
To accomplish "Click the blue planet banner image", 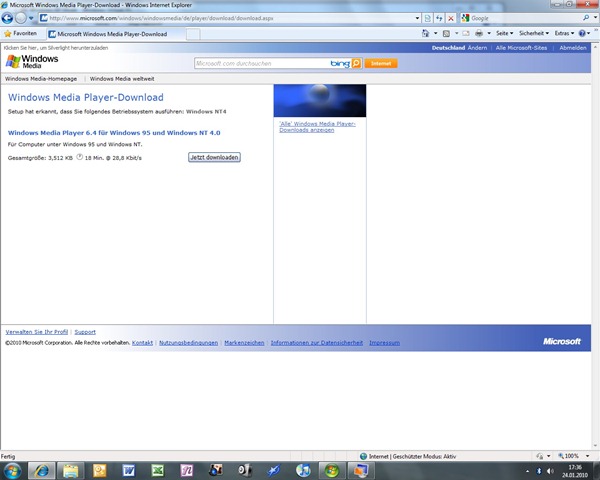I will [x=320, y=101].
